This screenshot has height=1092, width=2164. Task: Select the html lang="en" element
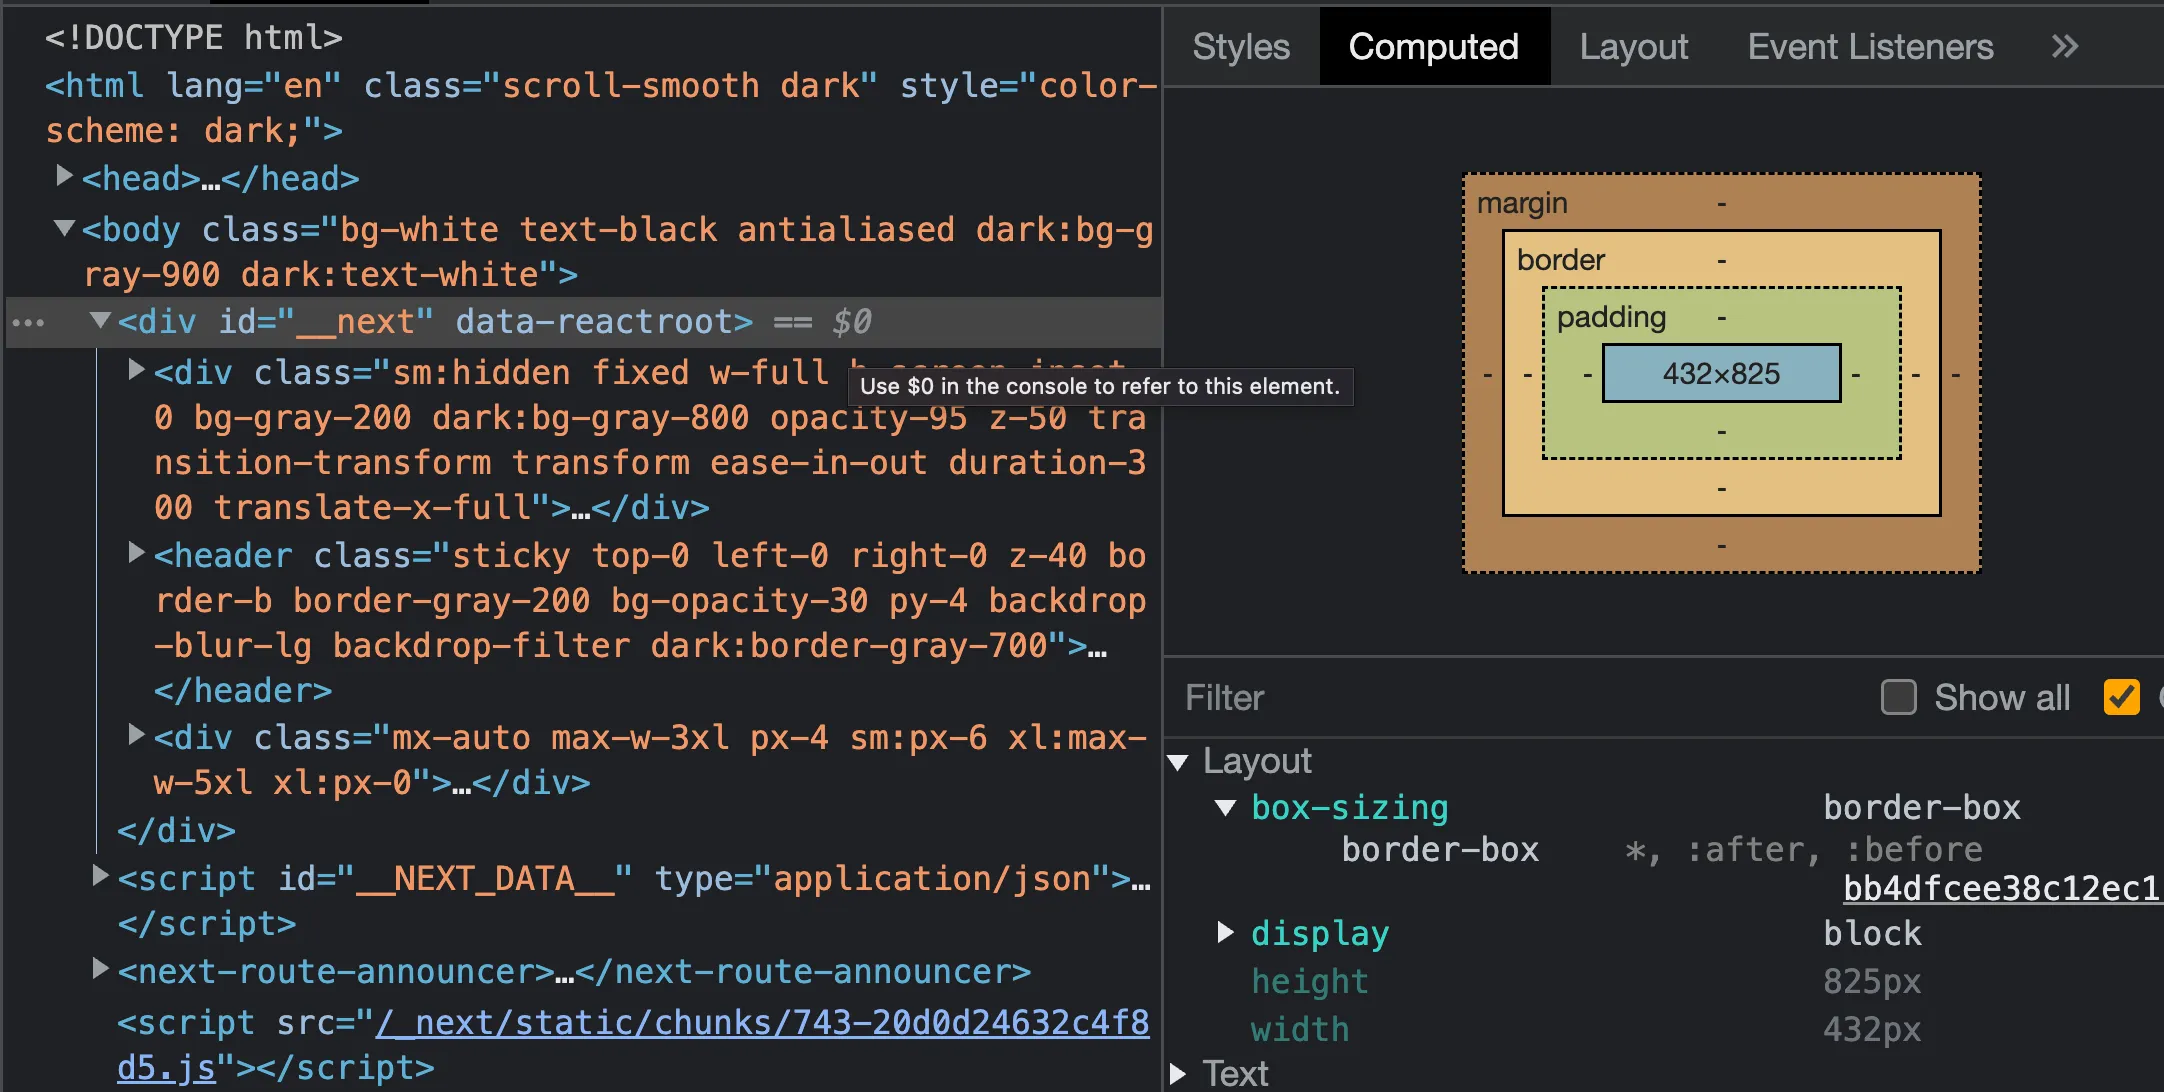tap(600, 108)
